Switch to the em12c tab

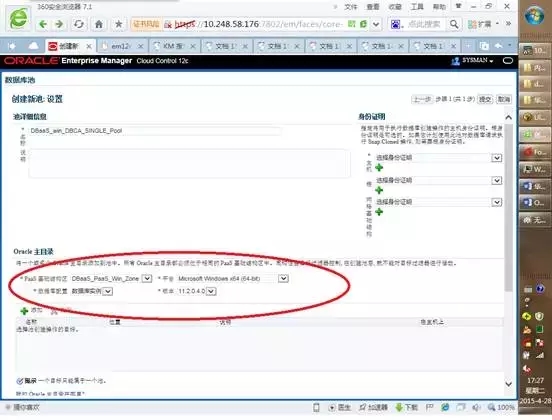121,46
